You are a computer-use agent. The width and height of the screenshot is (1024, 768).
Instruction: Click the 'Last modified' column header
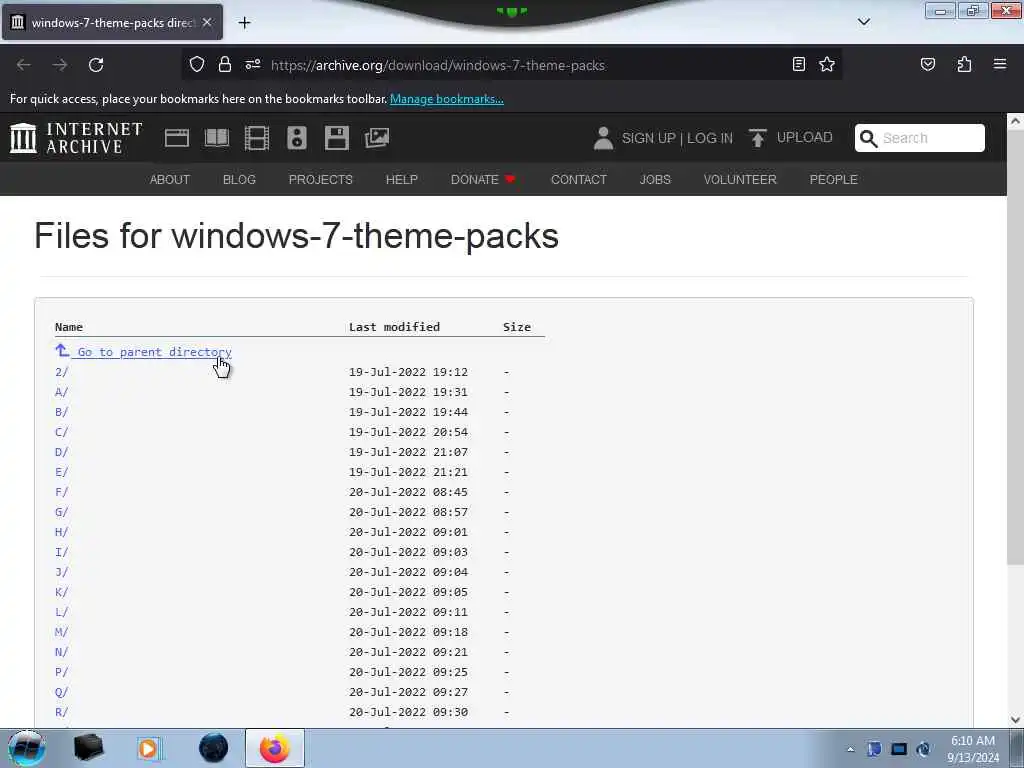(x=394, y=327)
